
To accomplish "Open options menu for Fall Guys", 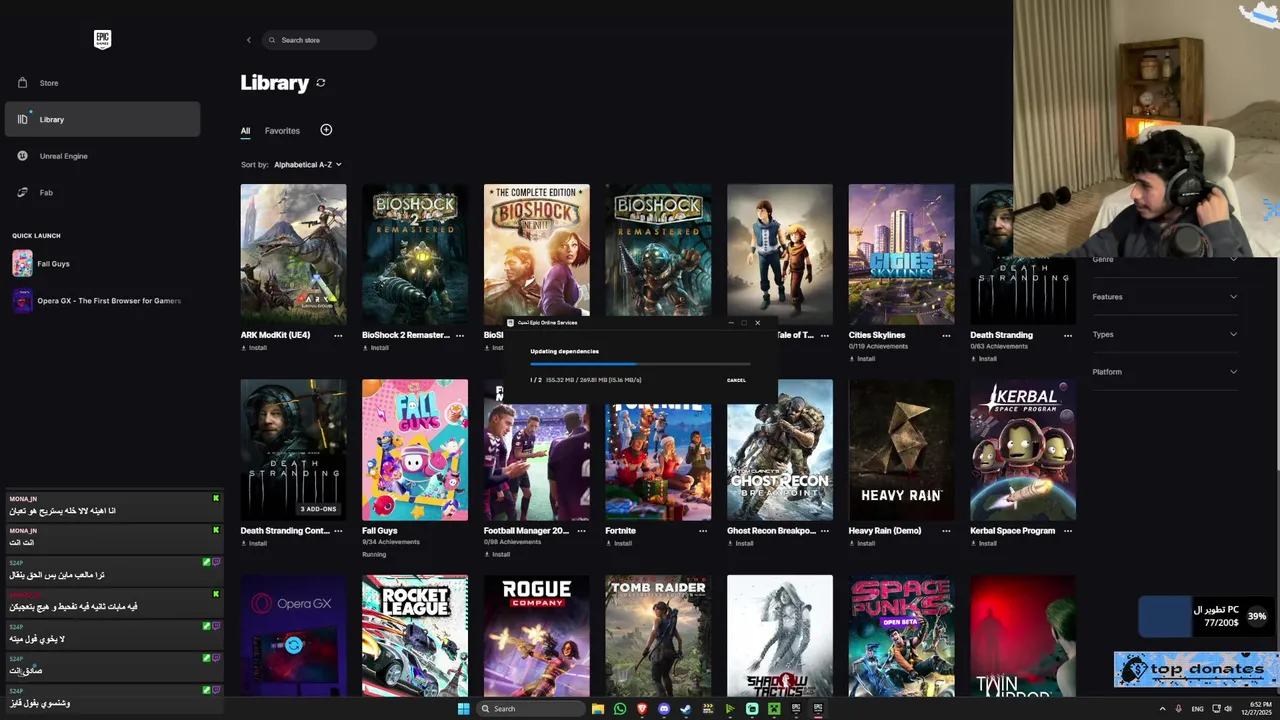I will click(x=460, y=531).
